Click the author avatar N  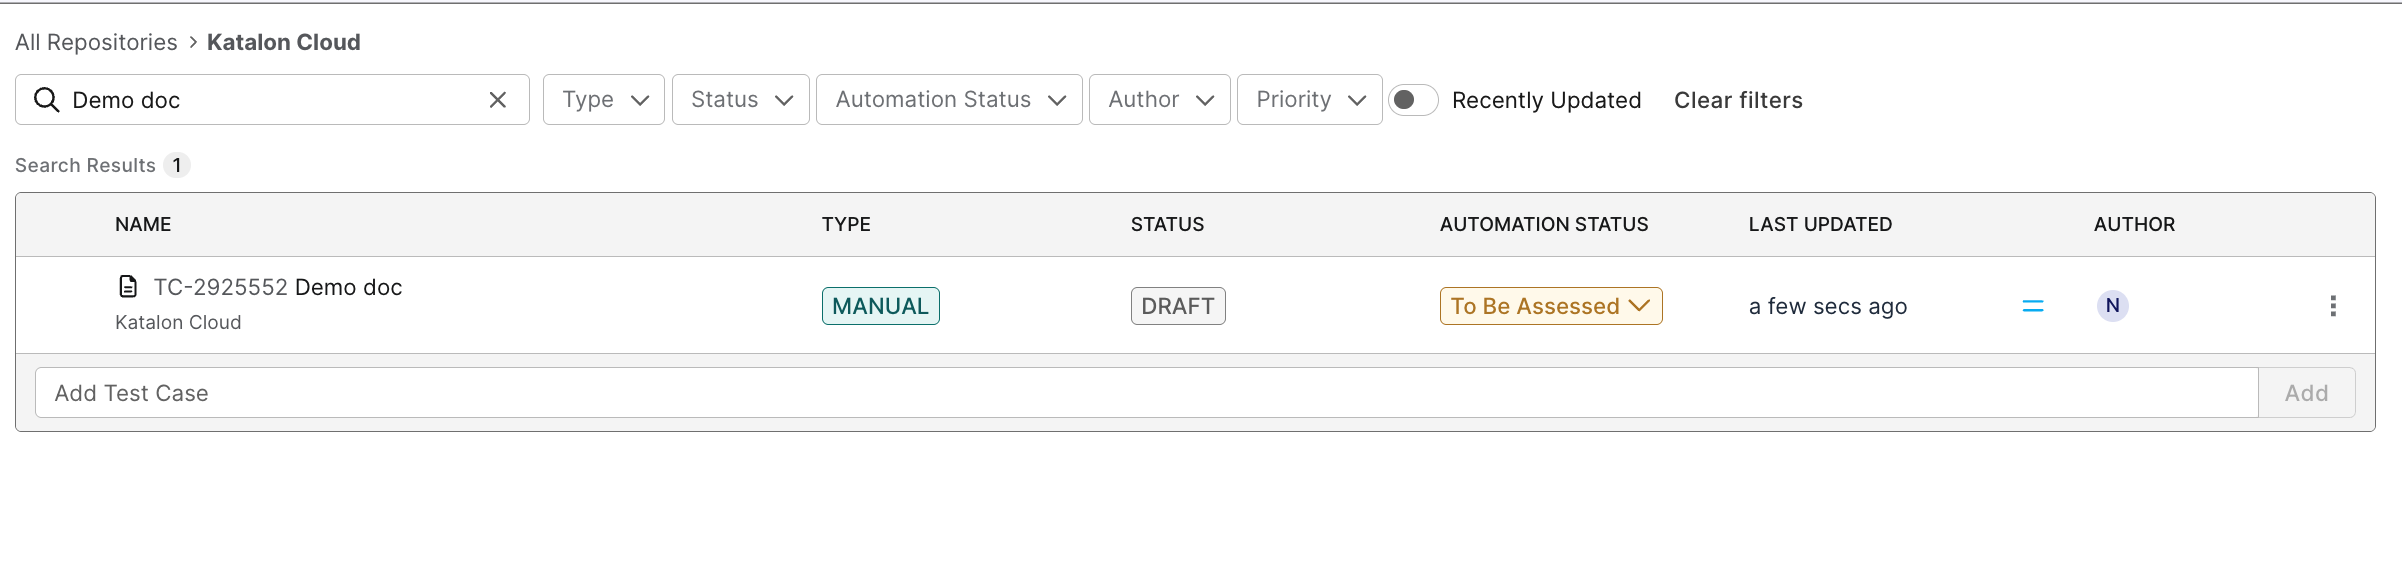2112,306
